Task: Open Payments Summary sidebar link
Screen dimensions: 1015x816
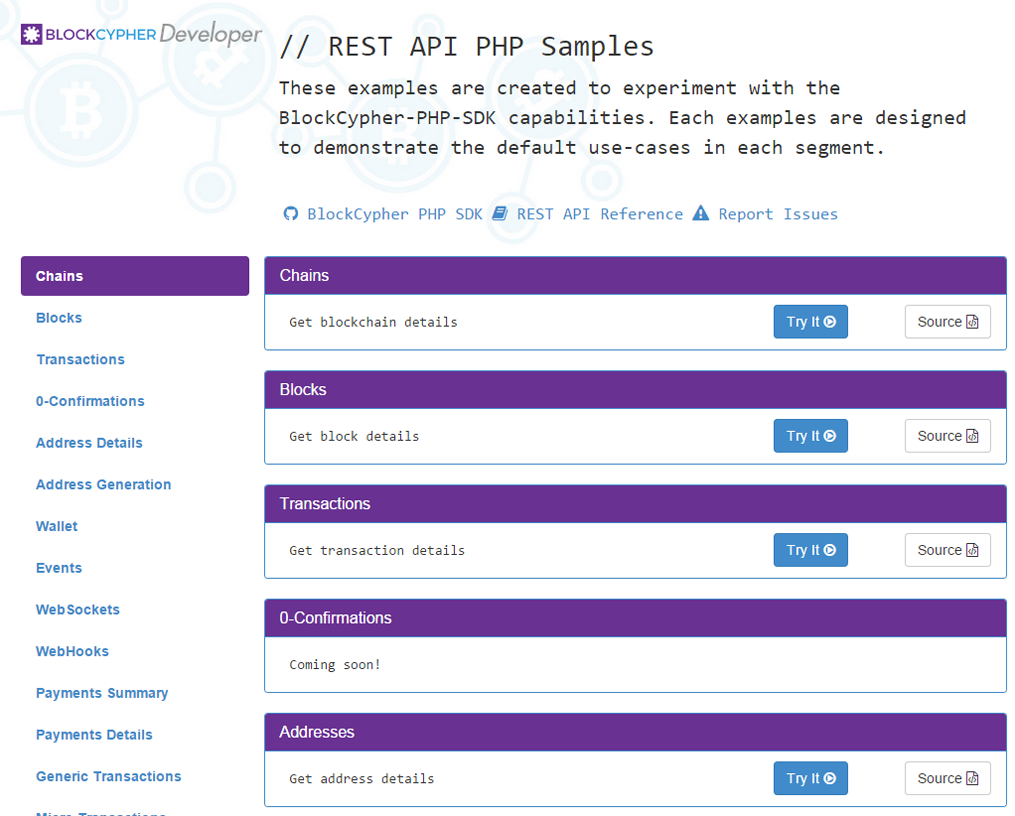Action: pyautogui.click(x=102, y=693)
